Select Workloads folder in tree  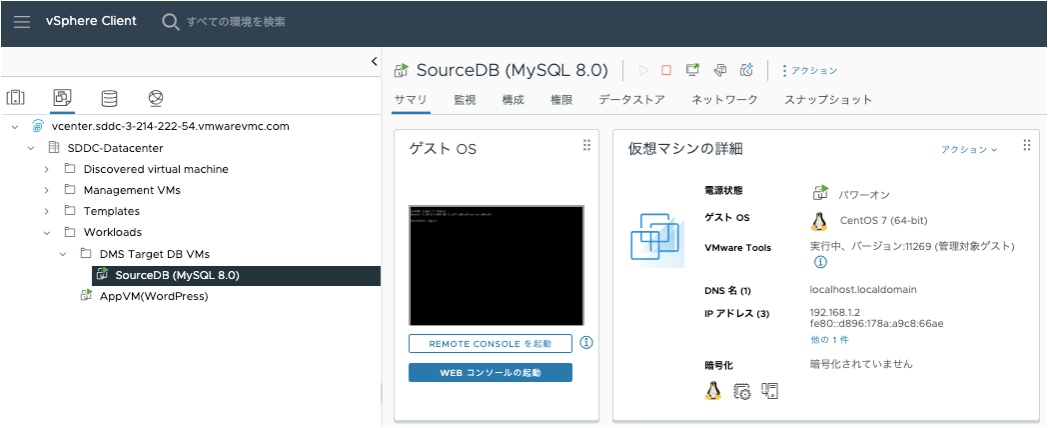(112, 233)
